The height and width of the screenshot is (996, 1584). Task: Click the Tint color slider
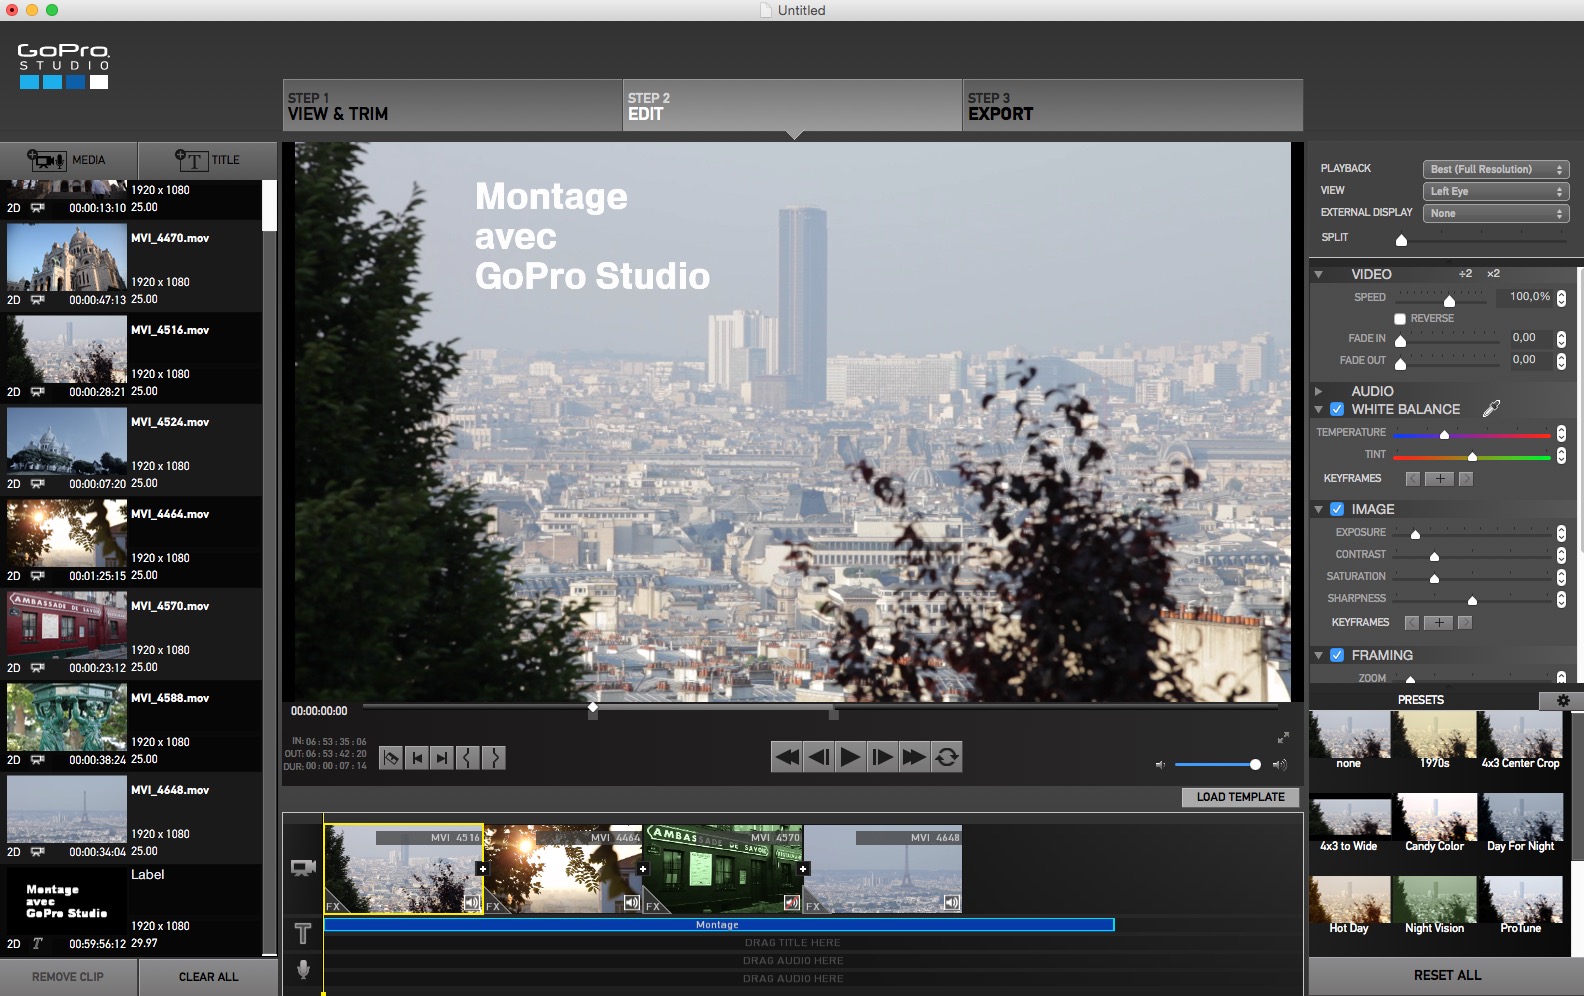[1471, 456]
